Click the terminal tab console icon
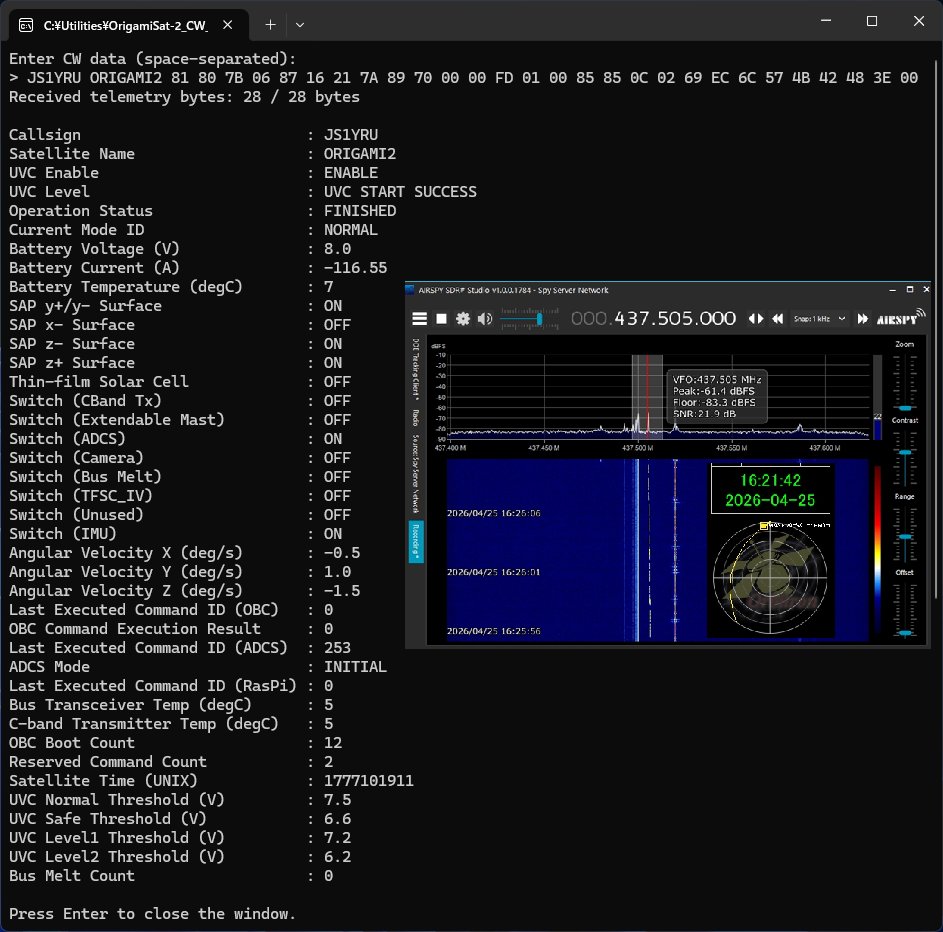 [x=26, y=25]
